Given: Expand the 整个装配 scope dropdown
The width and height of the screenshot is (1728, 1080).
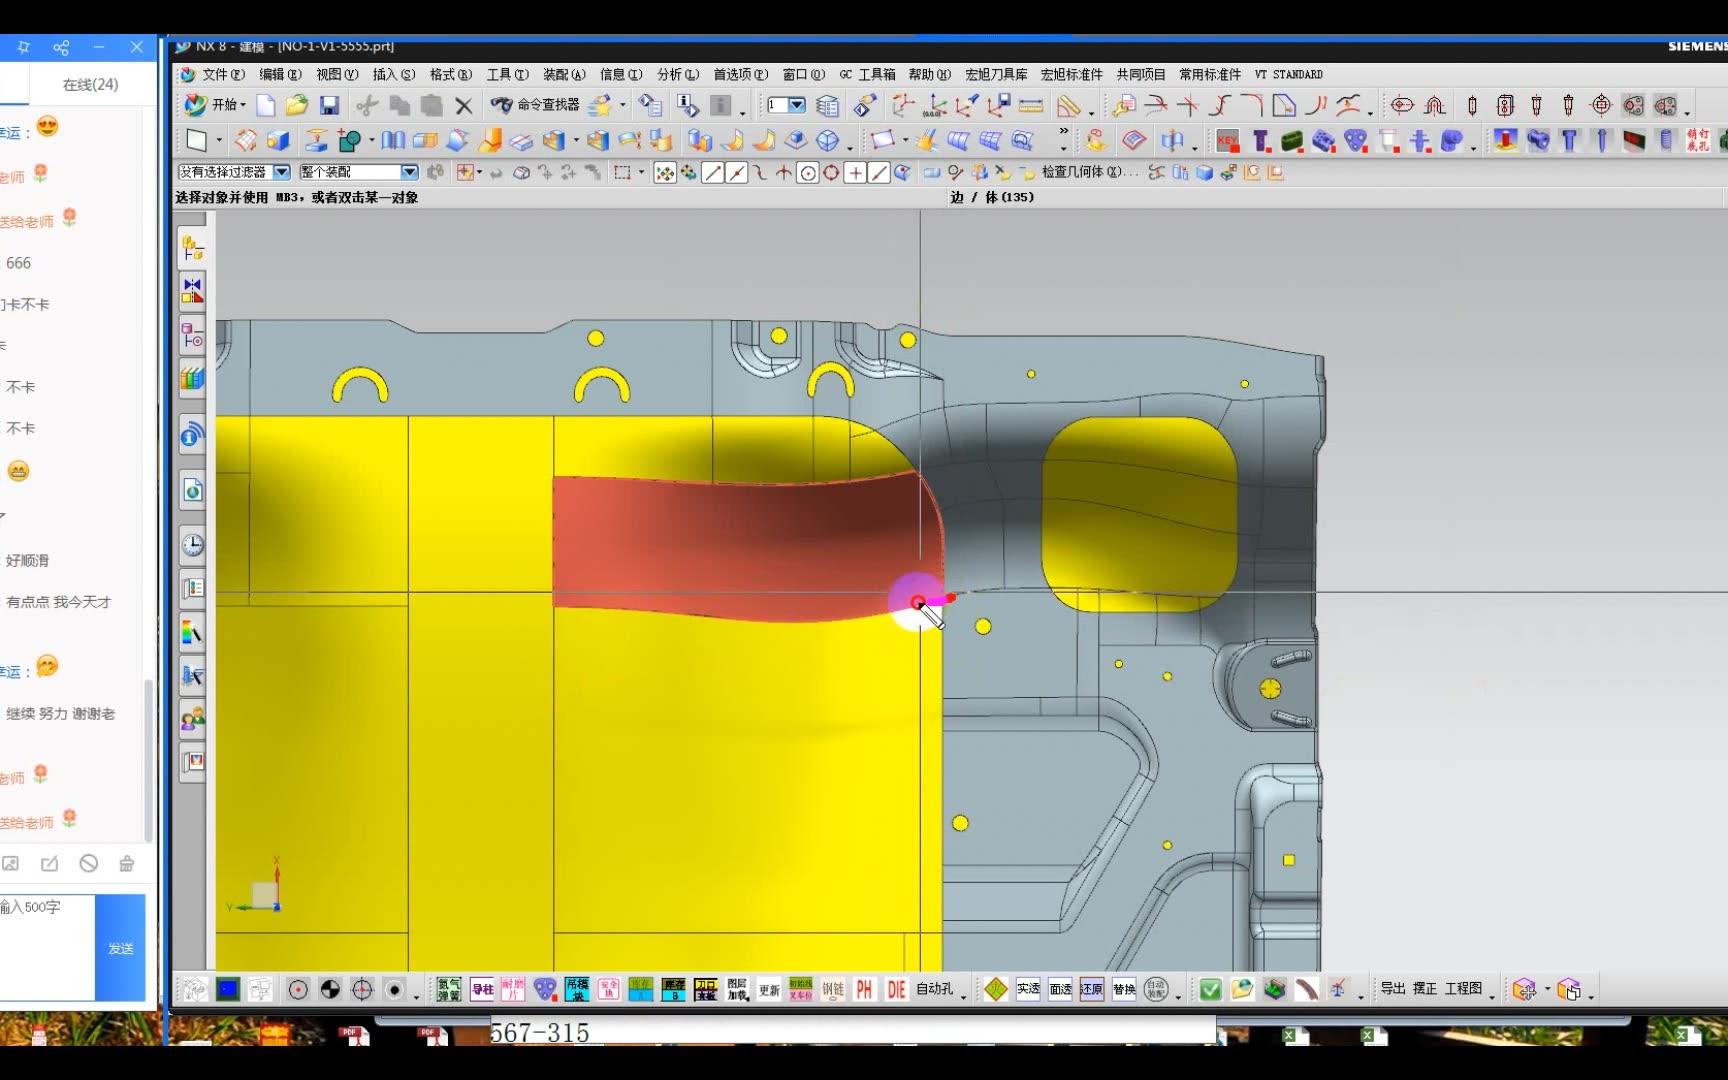Looking at the screenshot, I should coord(409,172).
